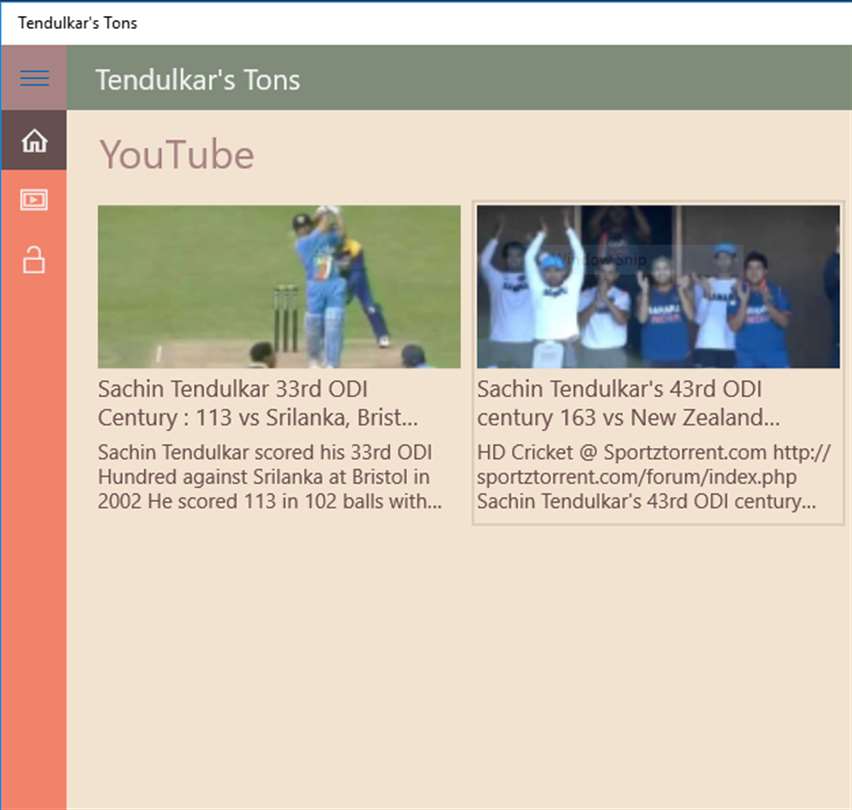852x810 pixels.
Task: Open the video section icon in sidebar
Action: tap(34, 199)
